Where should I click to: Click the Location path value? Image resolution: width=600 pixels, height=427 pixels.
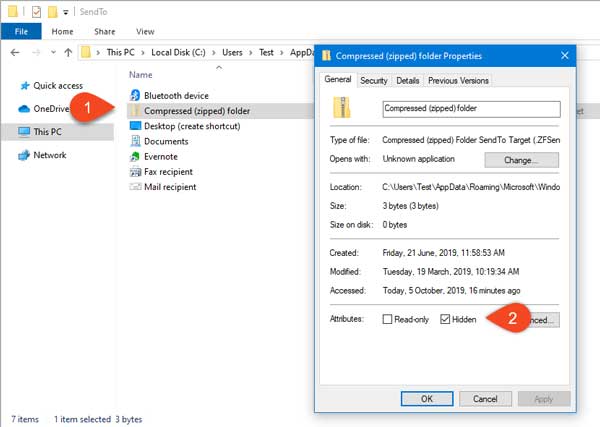click(x=471, y=187)
